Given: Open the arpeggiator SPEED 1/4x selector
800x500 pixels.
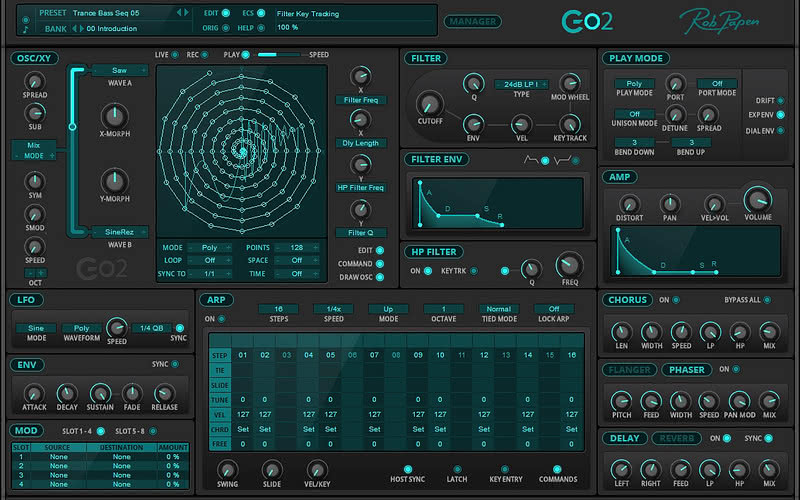Looking at the screenshot, I should 334,309.
